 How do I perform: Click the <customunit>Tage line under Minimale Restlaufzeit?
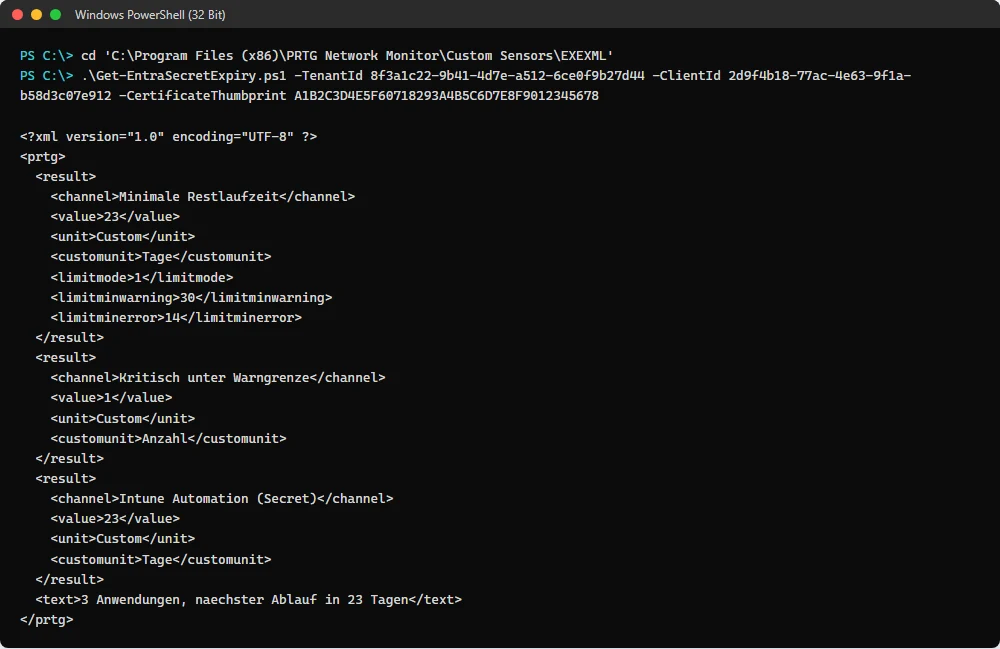(161, 256)
